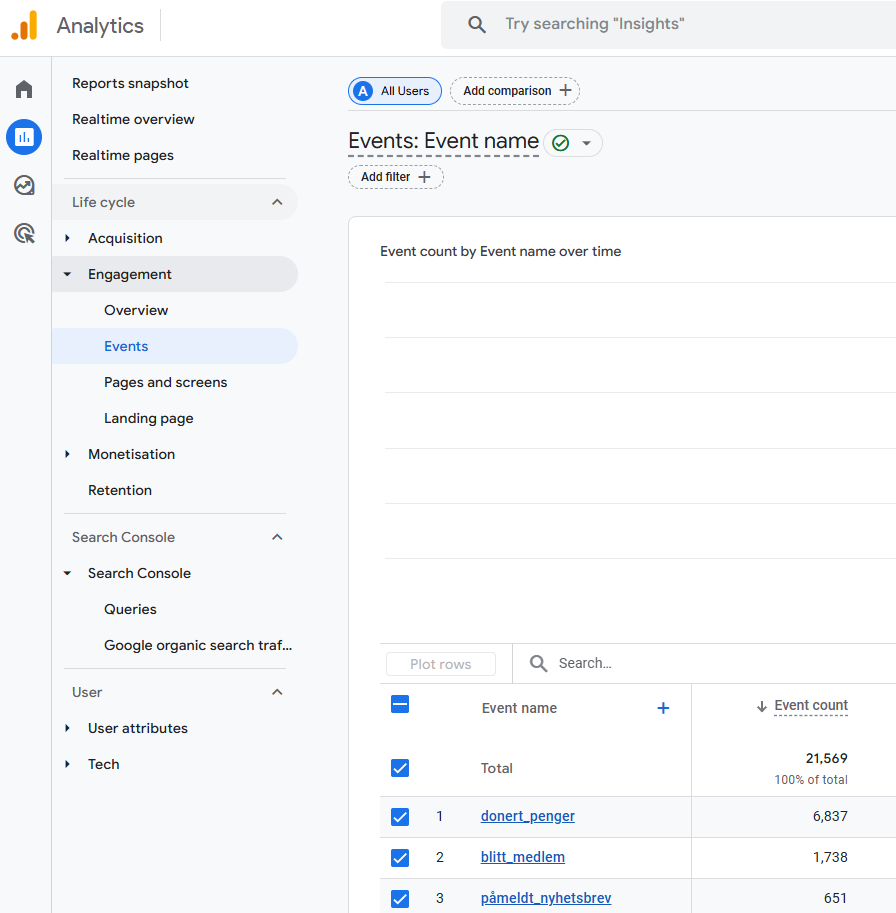Click the plus icon beside Event name column
Viewport: 896px width, 913px height.
662,708
